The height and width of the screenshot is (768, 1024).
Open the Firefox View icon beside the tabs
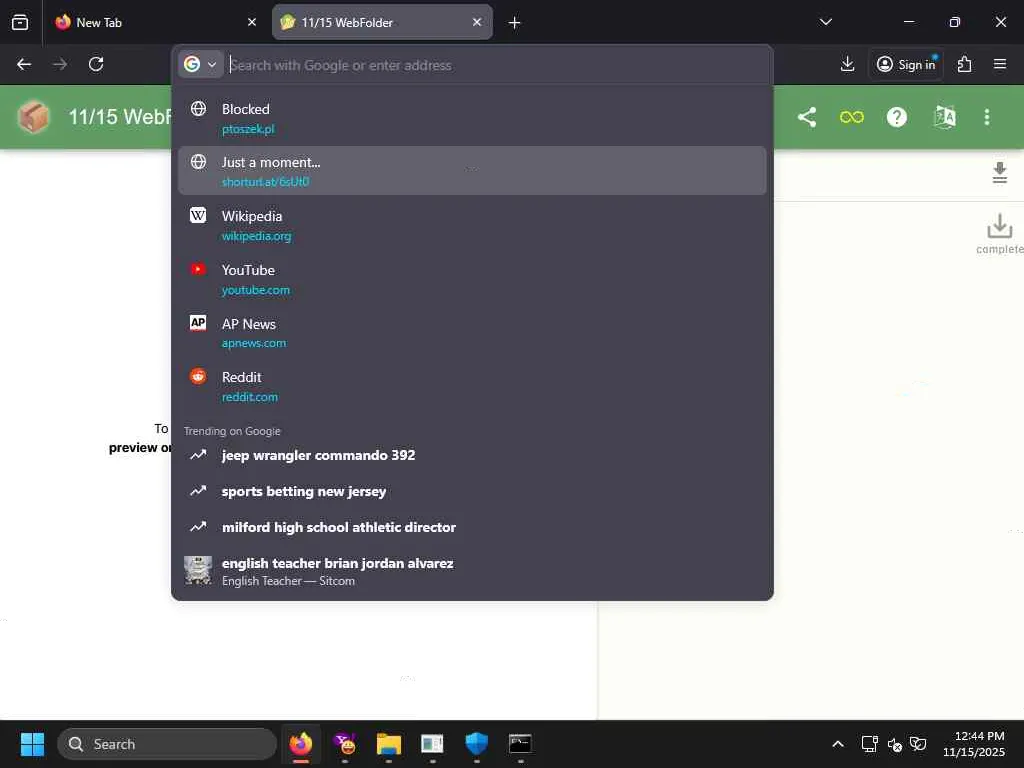pos(20,22)
